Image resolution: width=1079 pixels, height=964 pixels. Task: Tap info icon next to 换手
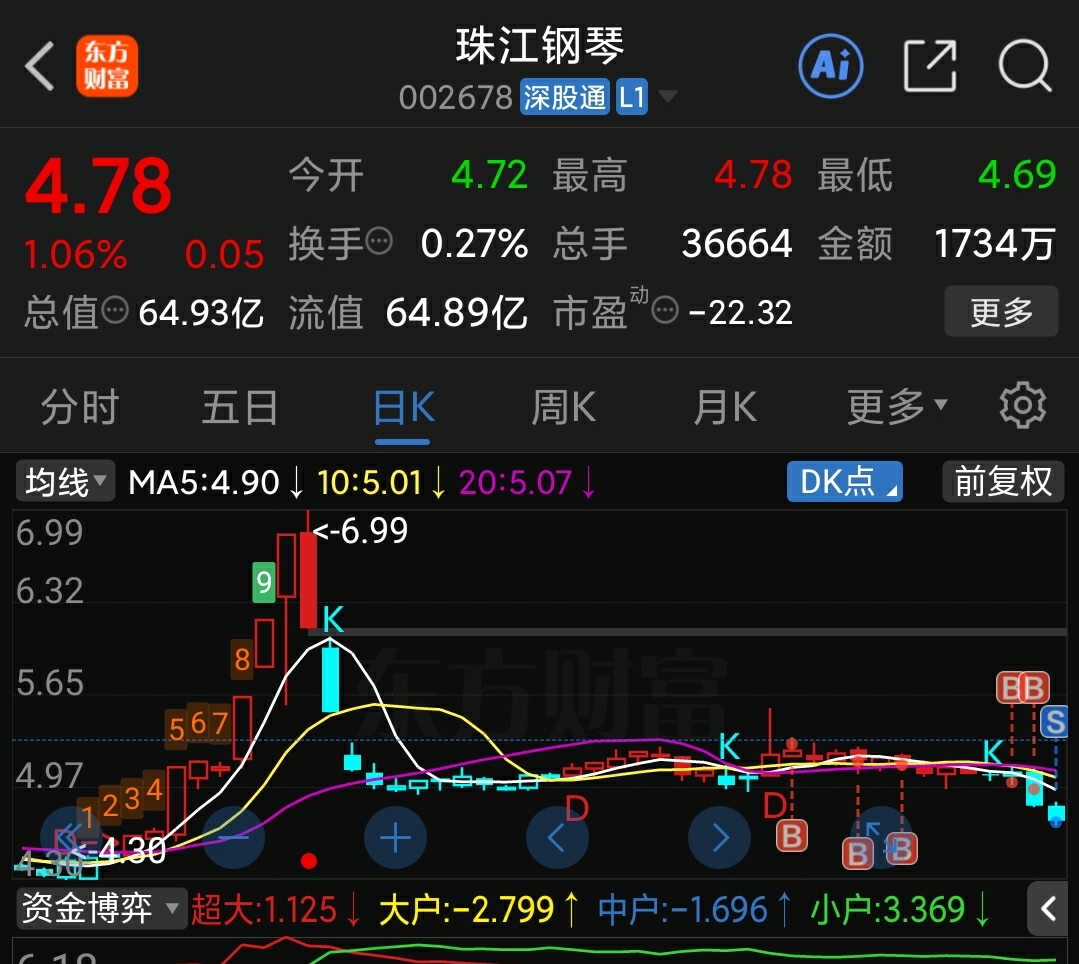click(379, 242)
